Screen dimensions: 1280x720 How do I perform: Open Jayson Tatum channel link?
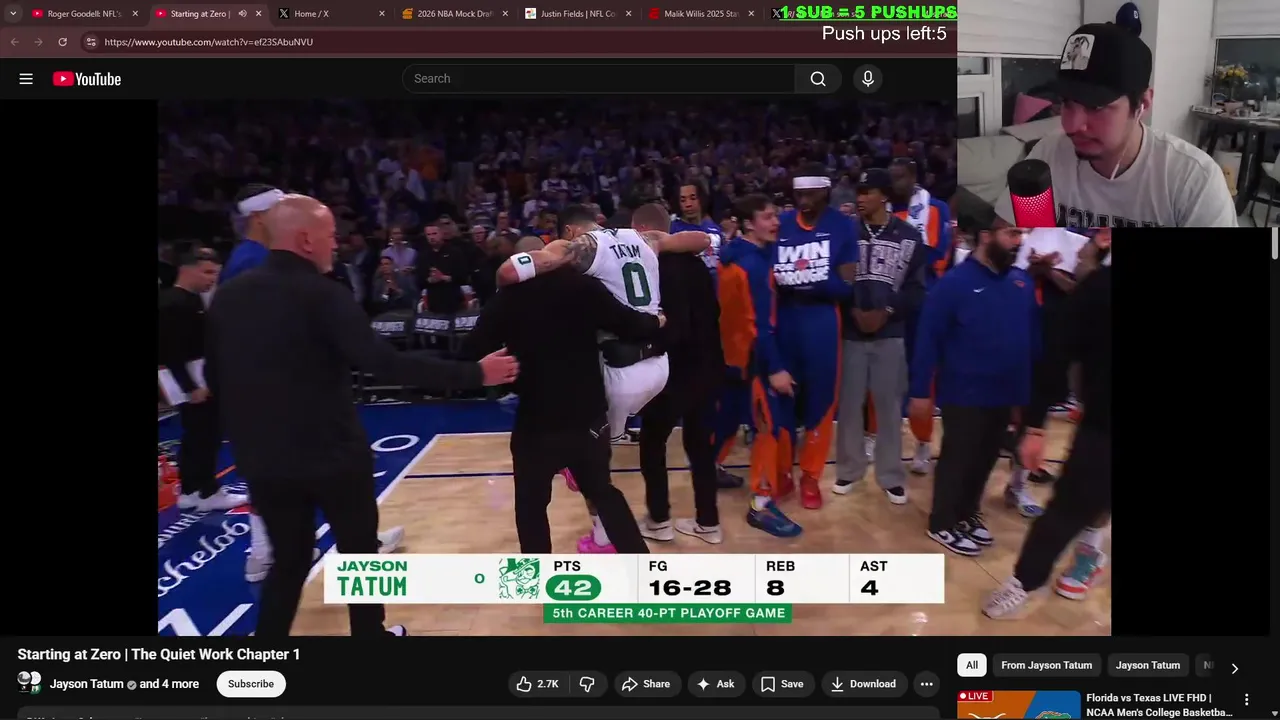point(87,684)
